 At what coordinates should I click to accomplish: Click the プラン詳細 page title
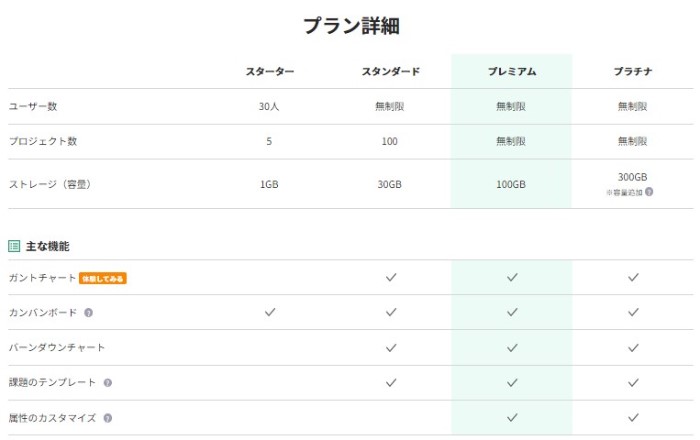(x=351, y=25)
